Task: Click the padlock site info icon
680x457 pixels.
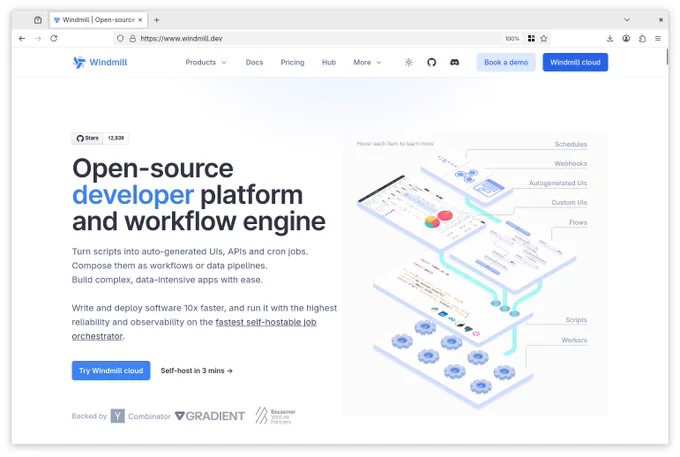Action: [133, 39]
